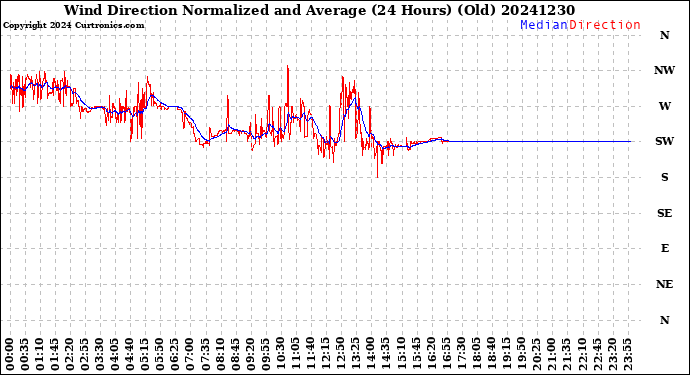
Task: Click the 'E' y-axis label
Action: pos(664,249)
